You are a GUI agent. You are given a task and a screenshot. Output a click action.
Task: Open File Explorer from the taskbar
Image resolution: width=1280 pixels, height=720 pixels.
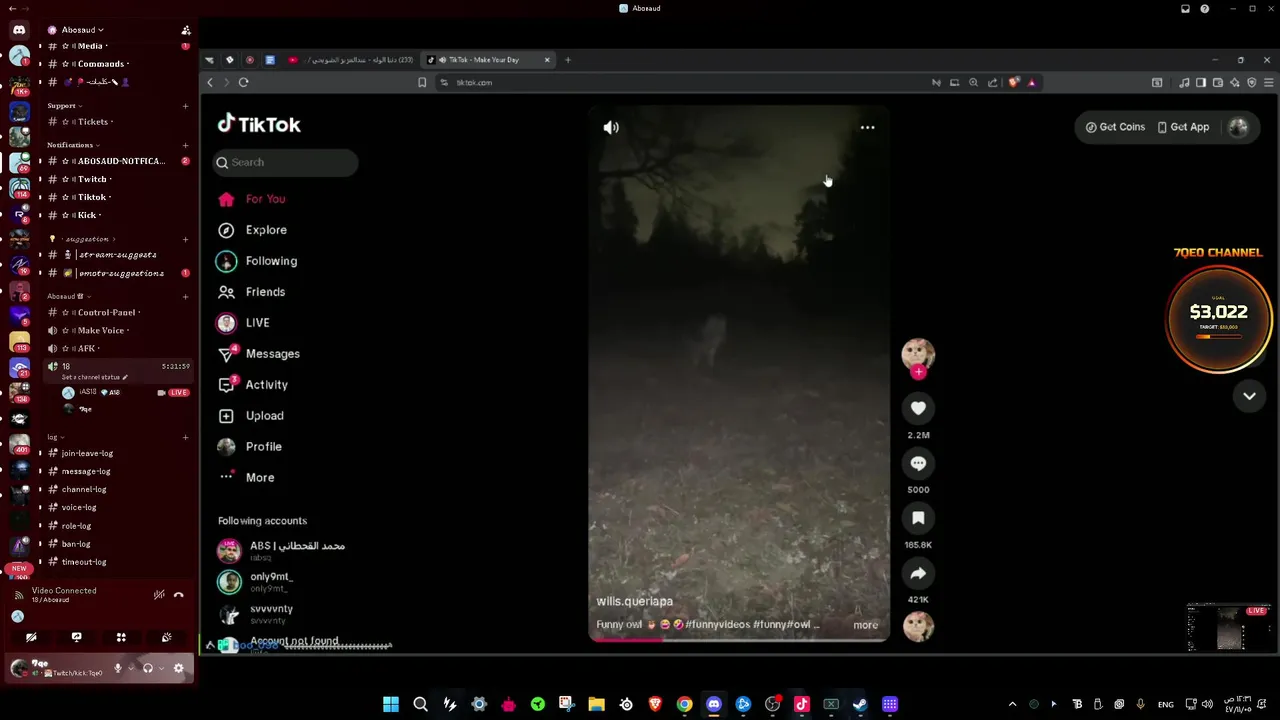(x=596, y=704)
